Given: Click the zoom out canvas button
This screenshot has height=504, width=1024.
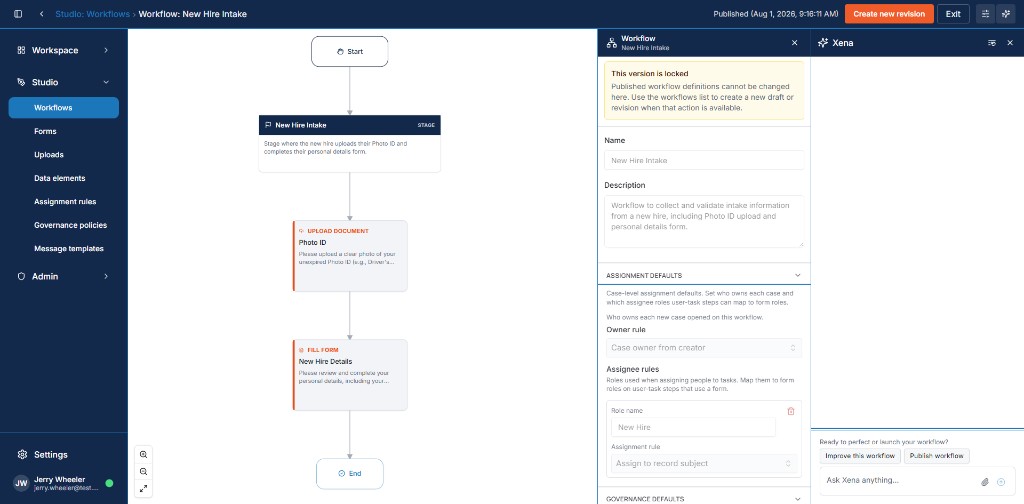Looking at the screenshot, I should pos(144,471).
